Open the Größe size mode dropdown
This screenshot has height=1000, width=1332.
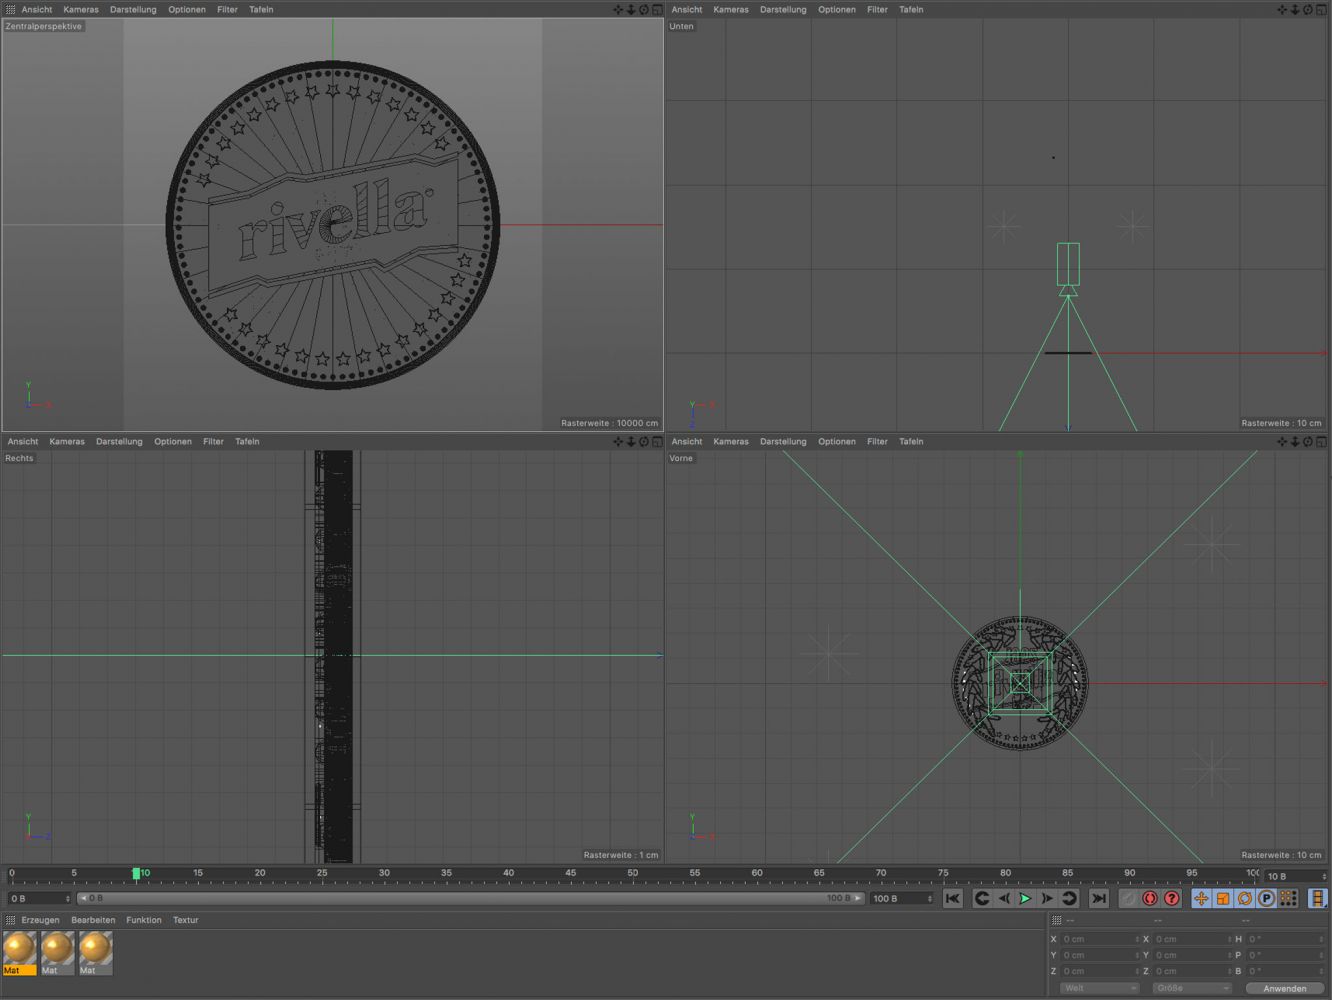coord(1191,988)
